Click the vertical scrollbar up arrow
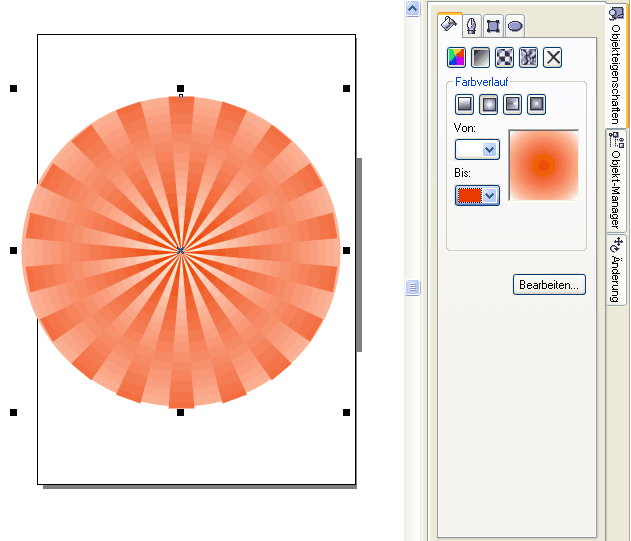This screenshot has width=631, height=541. [x=411, y=9]
